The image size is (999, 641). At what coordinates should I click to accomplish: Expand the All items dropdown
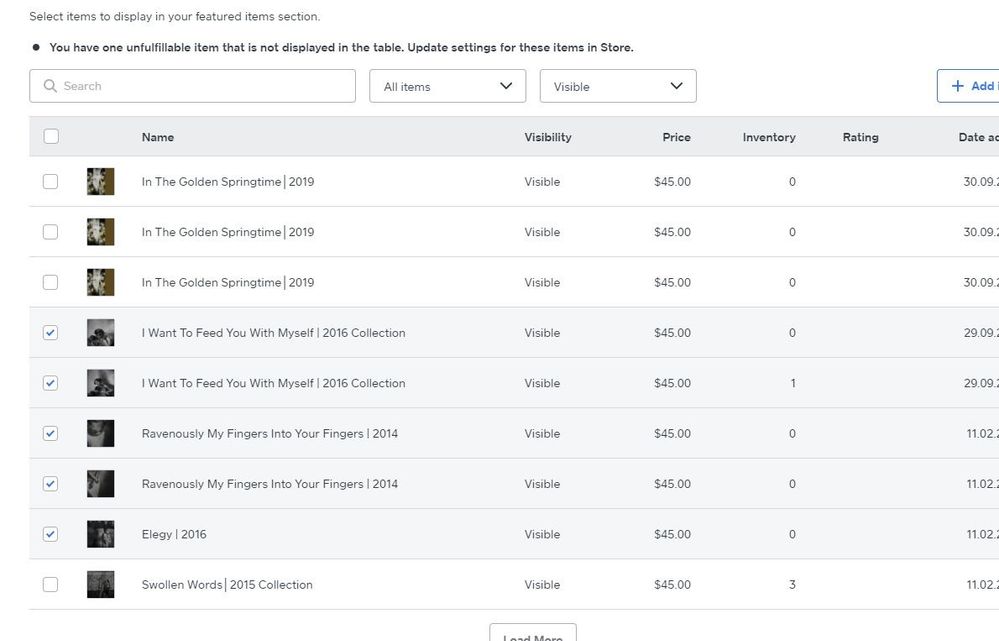point(447,86)
